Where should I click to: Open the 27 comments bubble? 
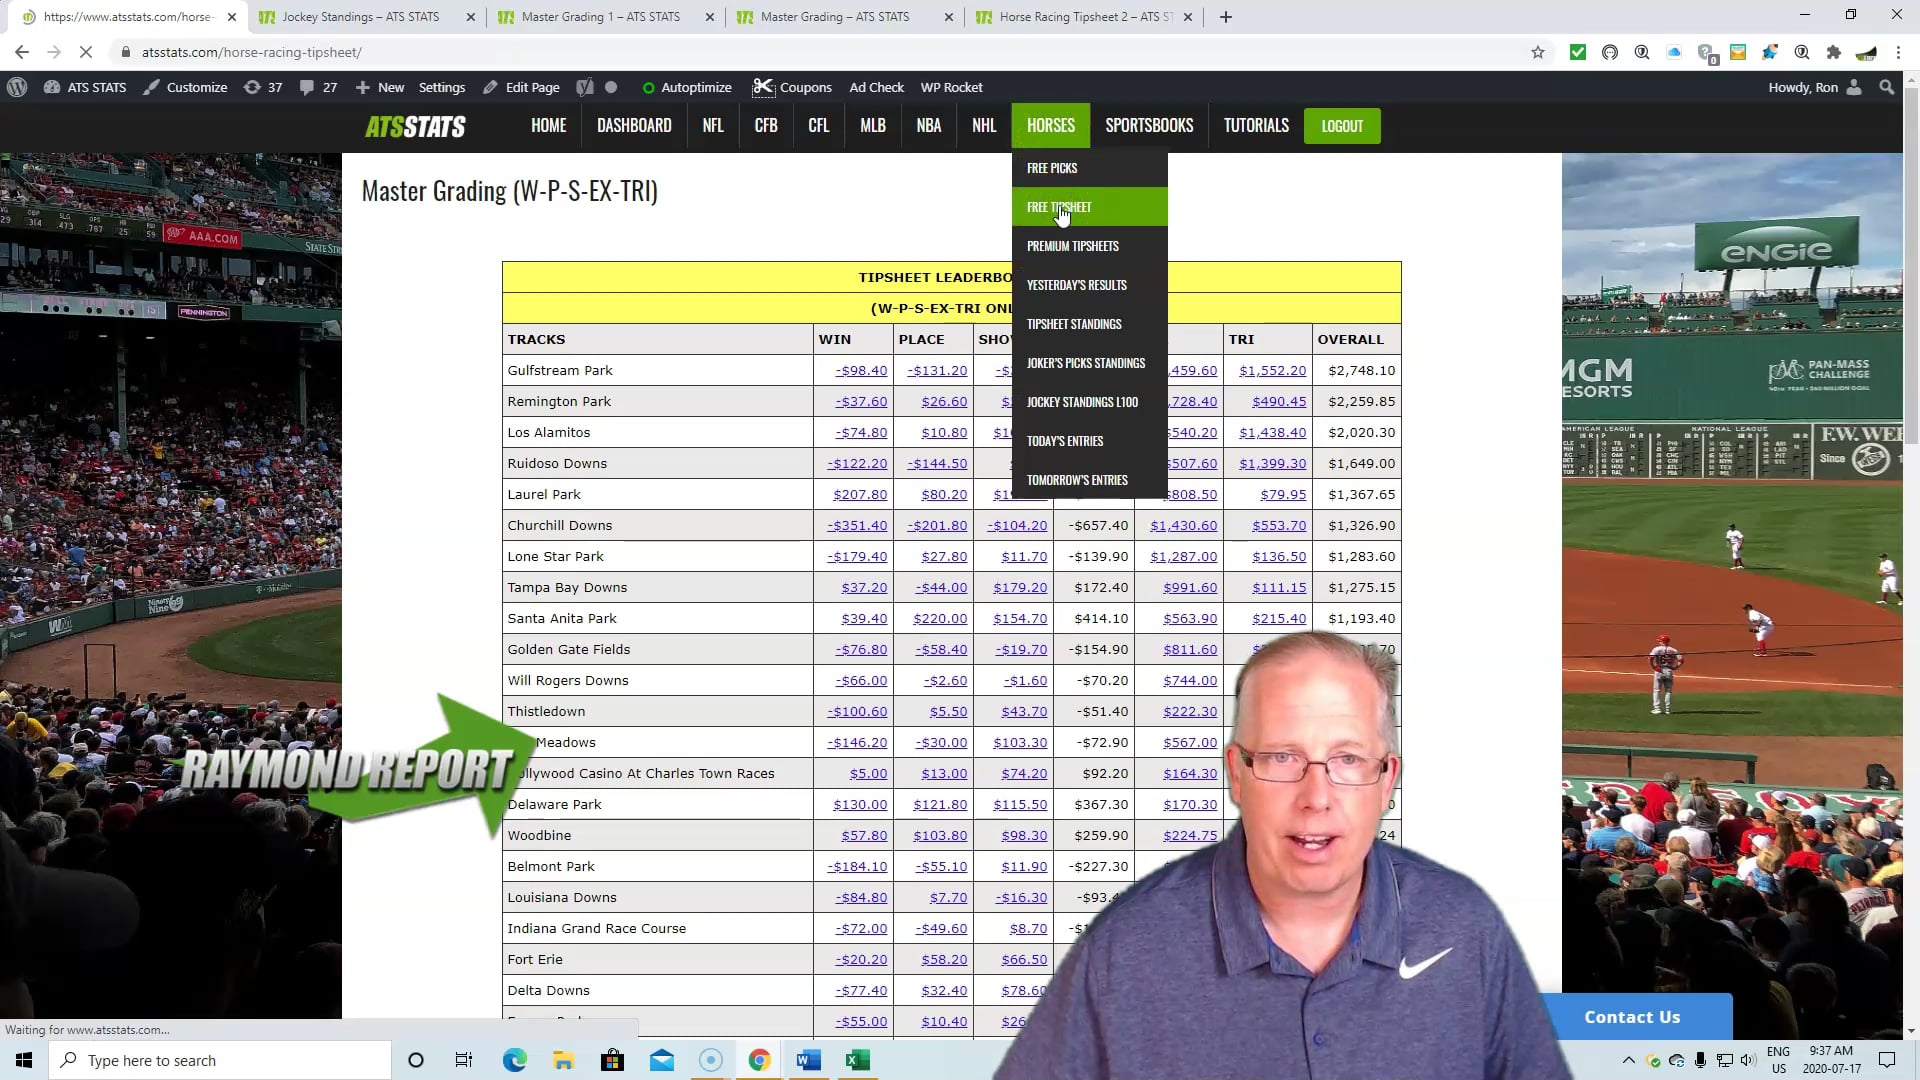tap(318, 87)
